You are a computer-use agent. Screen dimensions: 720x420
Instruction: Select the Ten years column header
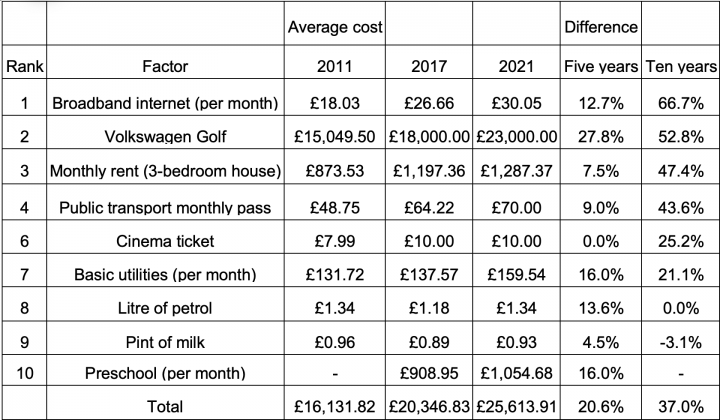[681, 62]
